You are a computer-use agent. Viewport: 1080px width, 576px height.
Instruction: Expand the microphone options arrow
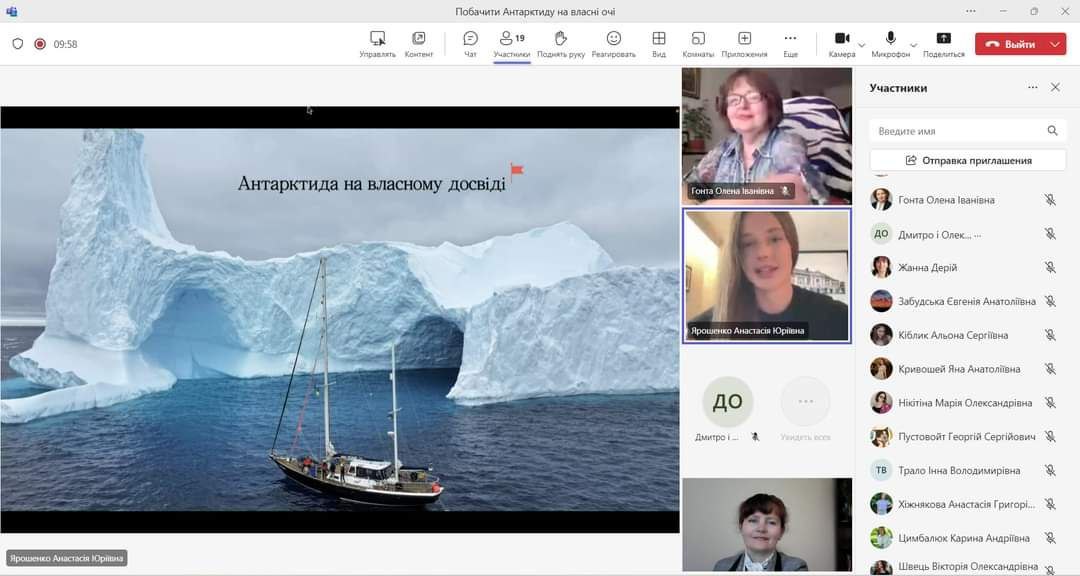(x=913, y=45)
